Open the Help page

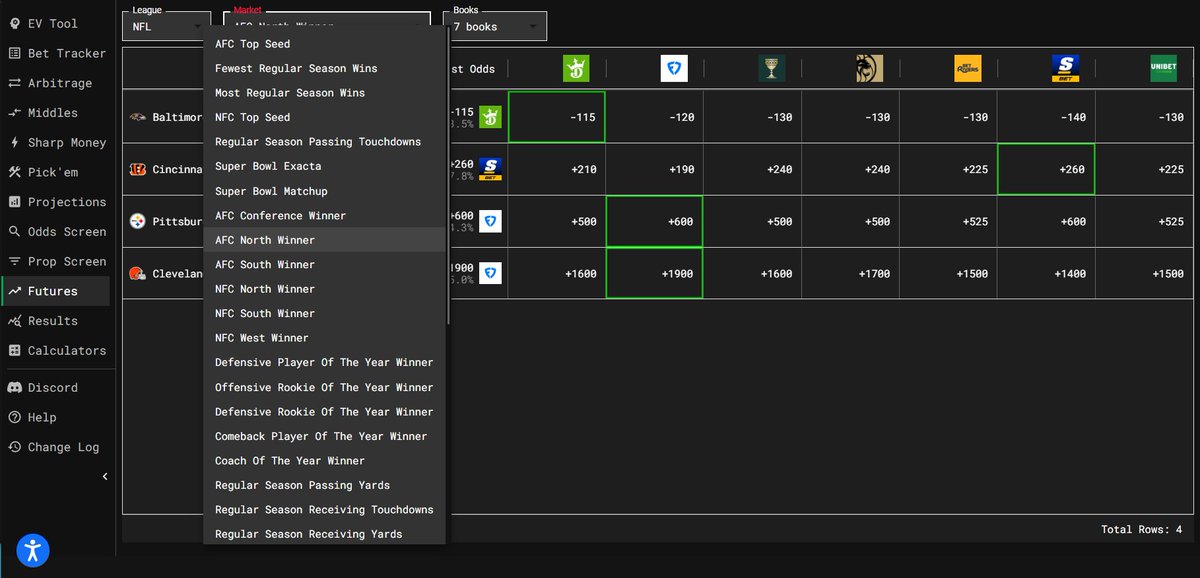[57, 418]
